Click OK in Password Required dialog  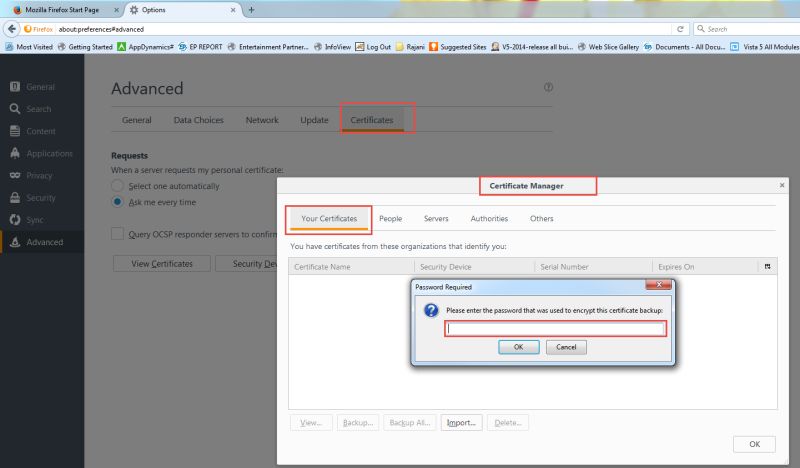(518, 347)
